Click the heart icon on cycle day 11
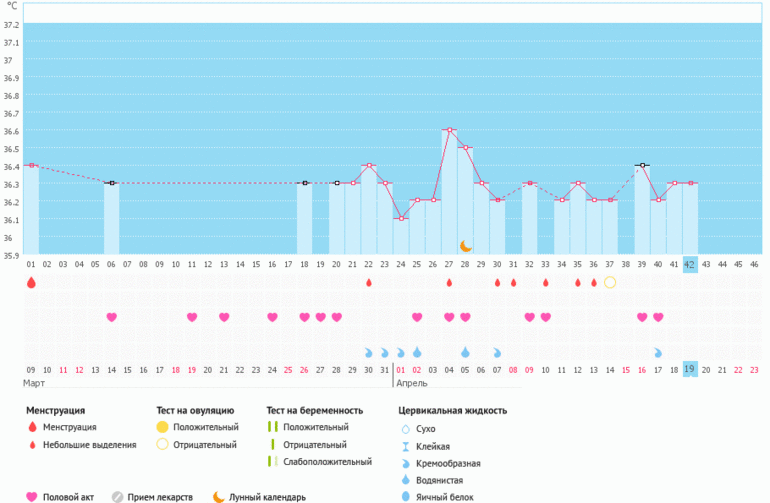The image size is (770, 503). pyautogui.click(x=192, y=317)
